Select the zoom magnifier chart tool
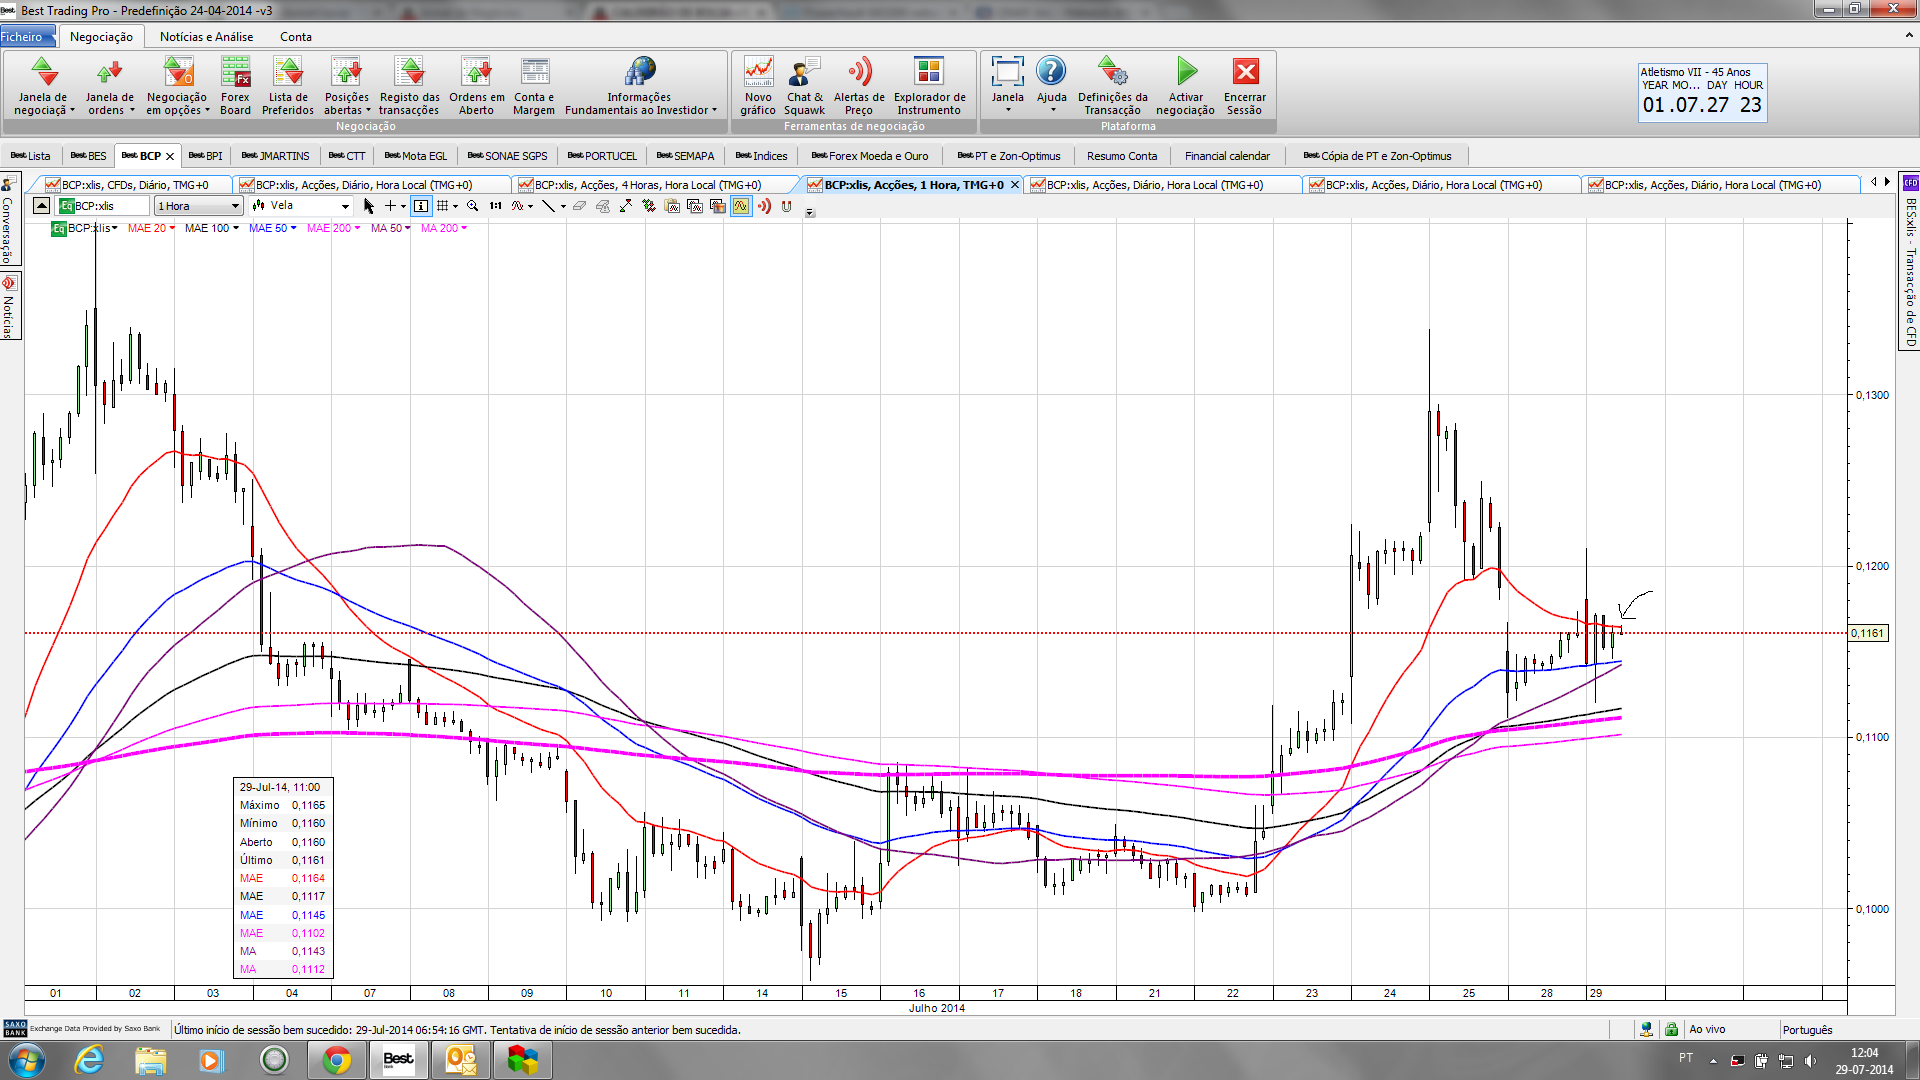This screenshot has height=1080, width=1920. tap(473, 206)
